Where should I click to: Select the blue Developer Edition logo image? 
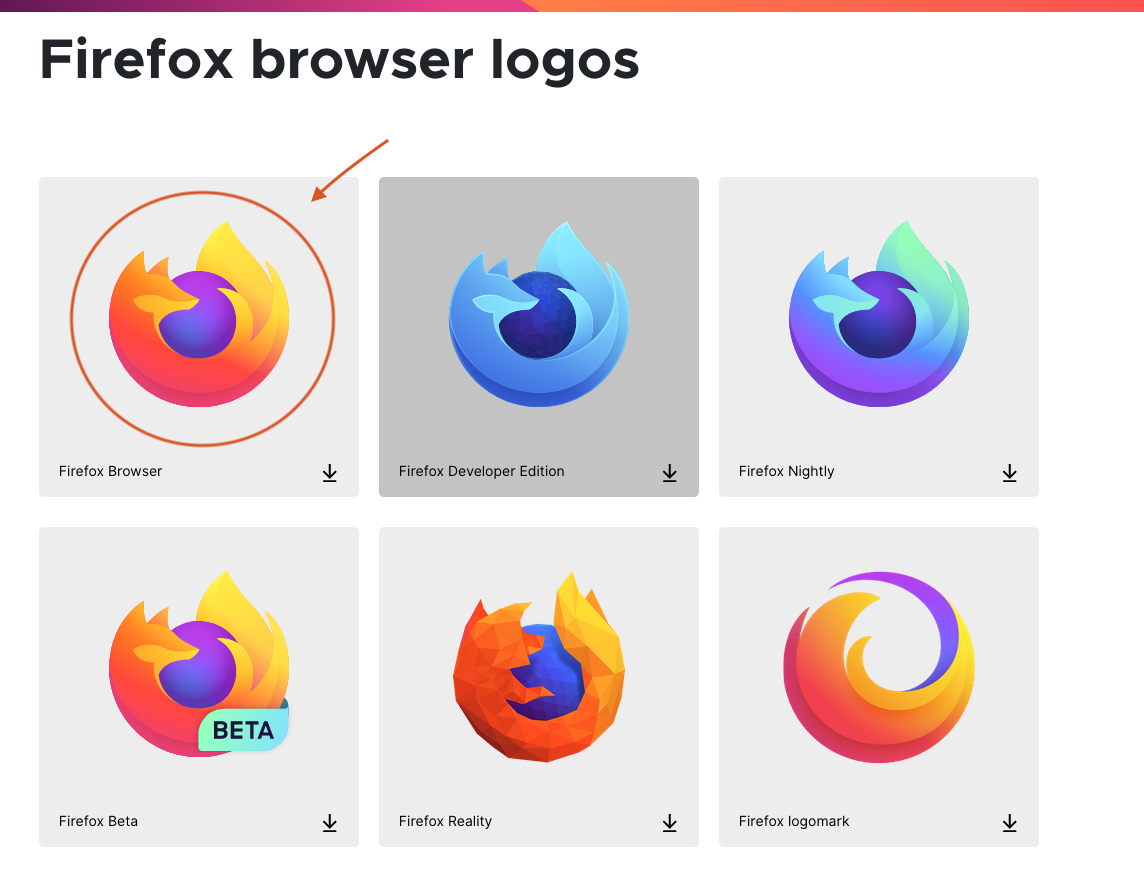(538, 314)
